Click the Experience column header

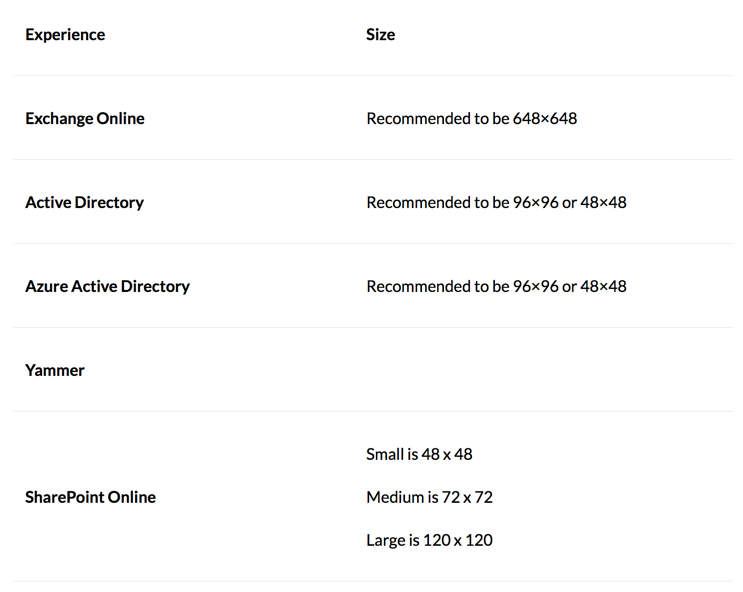point(65,35)
